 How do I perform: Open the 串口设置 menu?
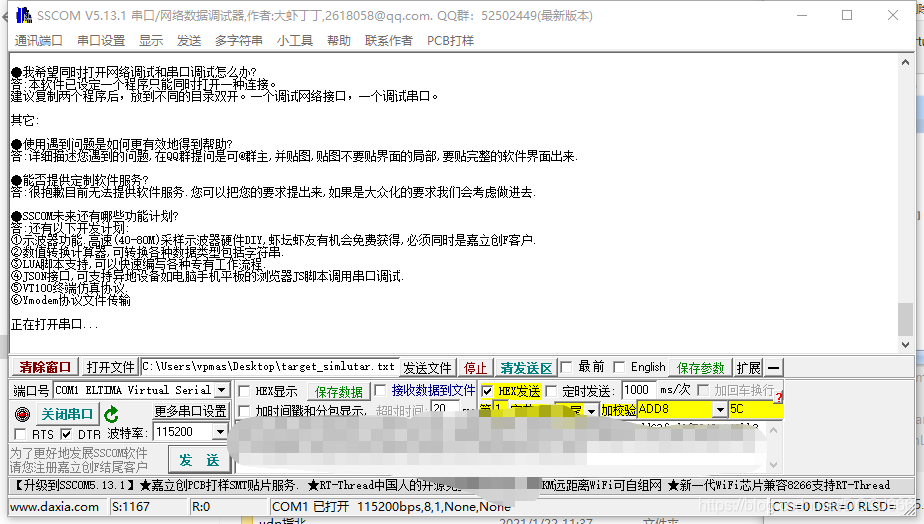point(101,41)
